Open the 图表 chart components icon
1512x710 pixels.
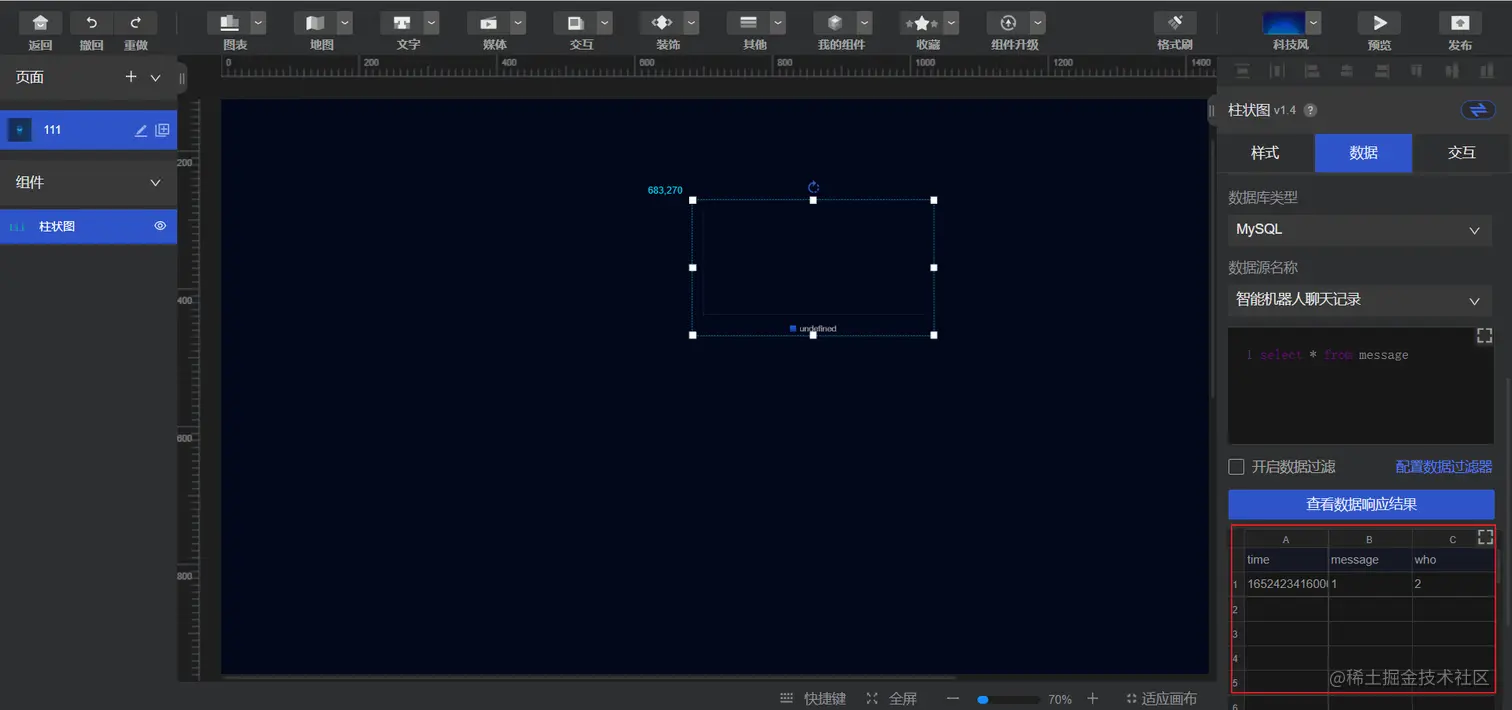pyautogui.click(x=229, y=22)
